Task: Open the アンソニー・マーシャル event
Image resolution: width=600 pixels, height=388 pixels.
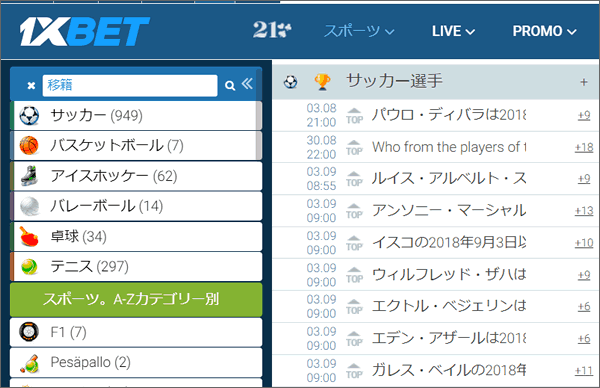Action: (449, 210)
